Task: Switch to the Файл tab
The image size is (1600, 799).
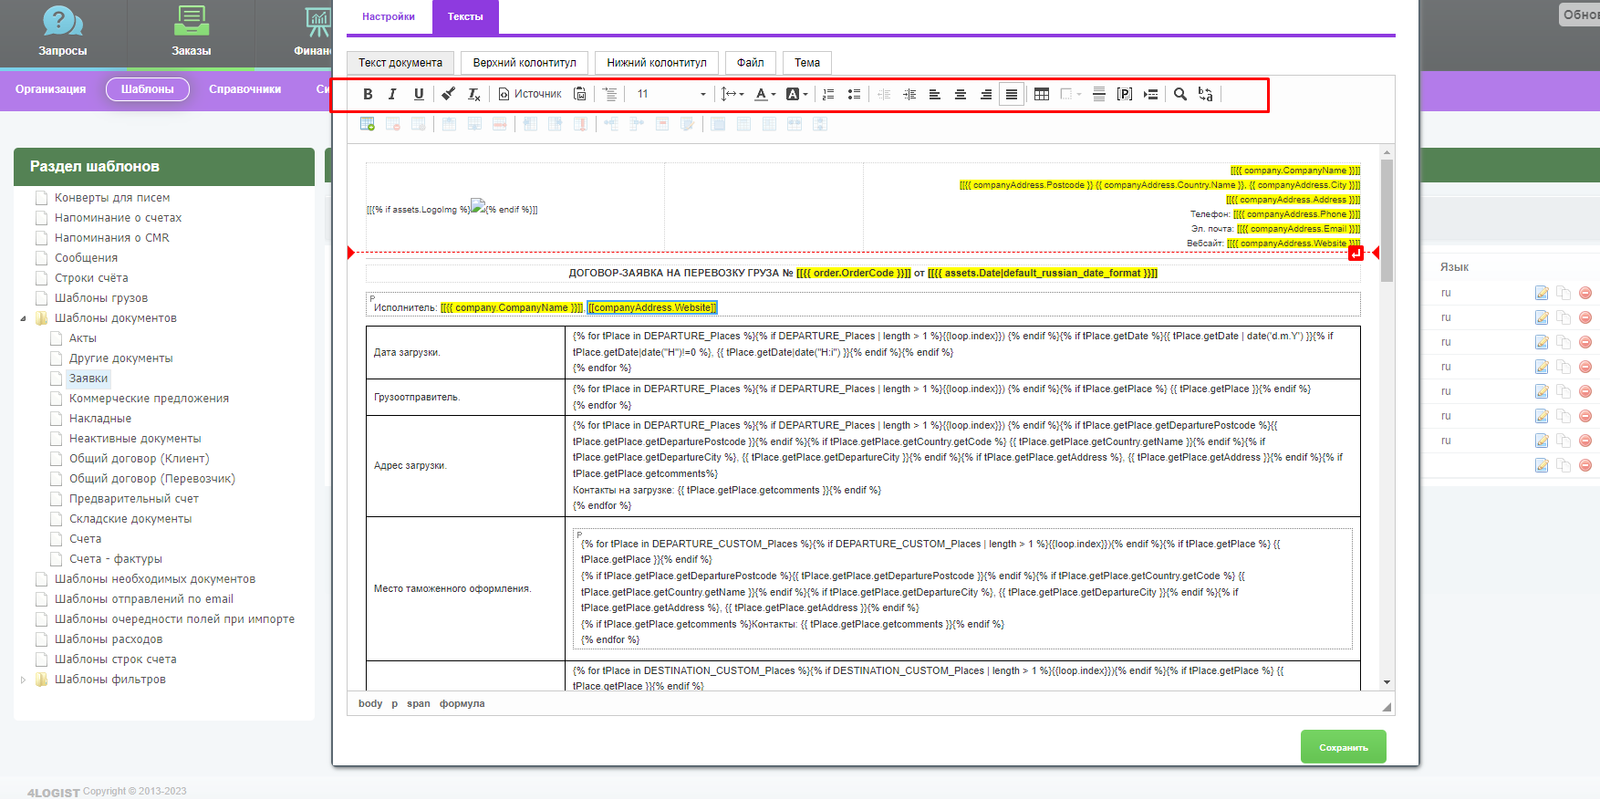Action: (750, 63)
